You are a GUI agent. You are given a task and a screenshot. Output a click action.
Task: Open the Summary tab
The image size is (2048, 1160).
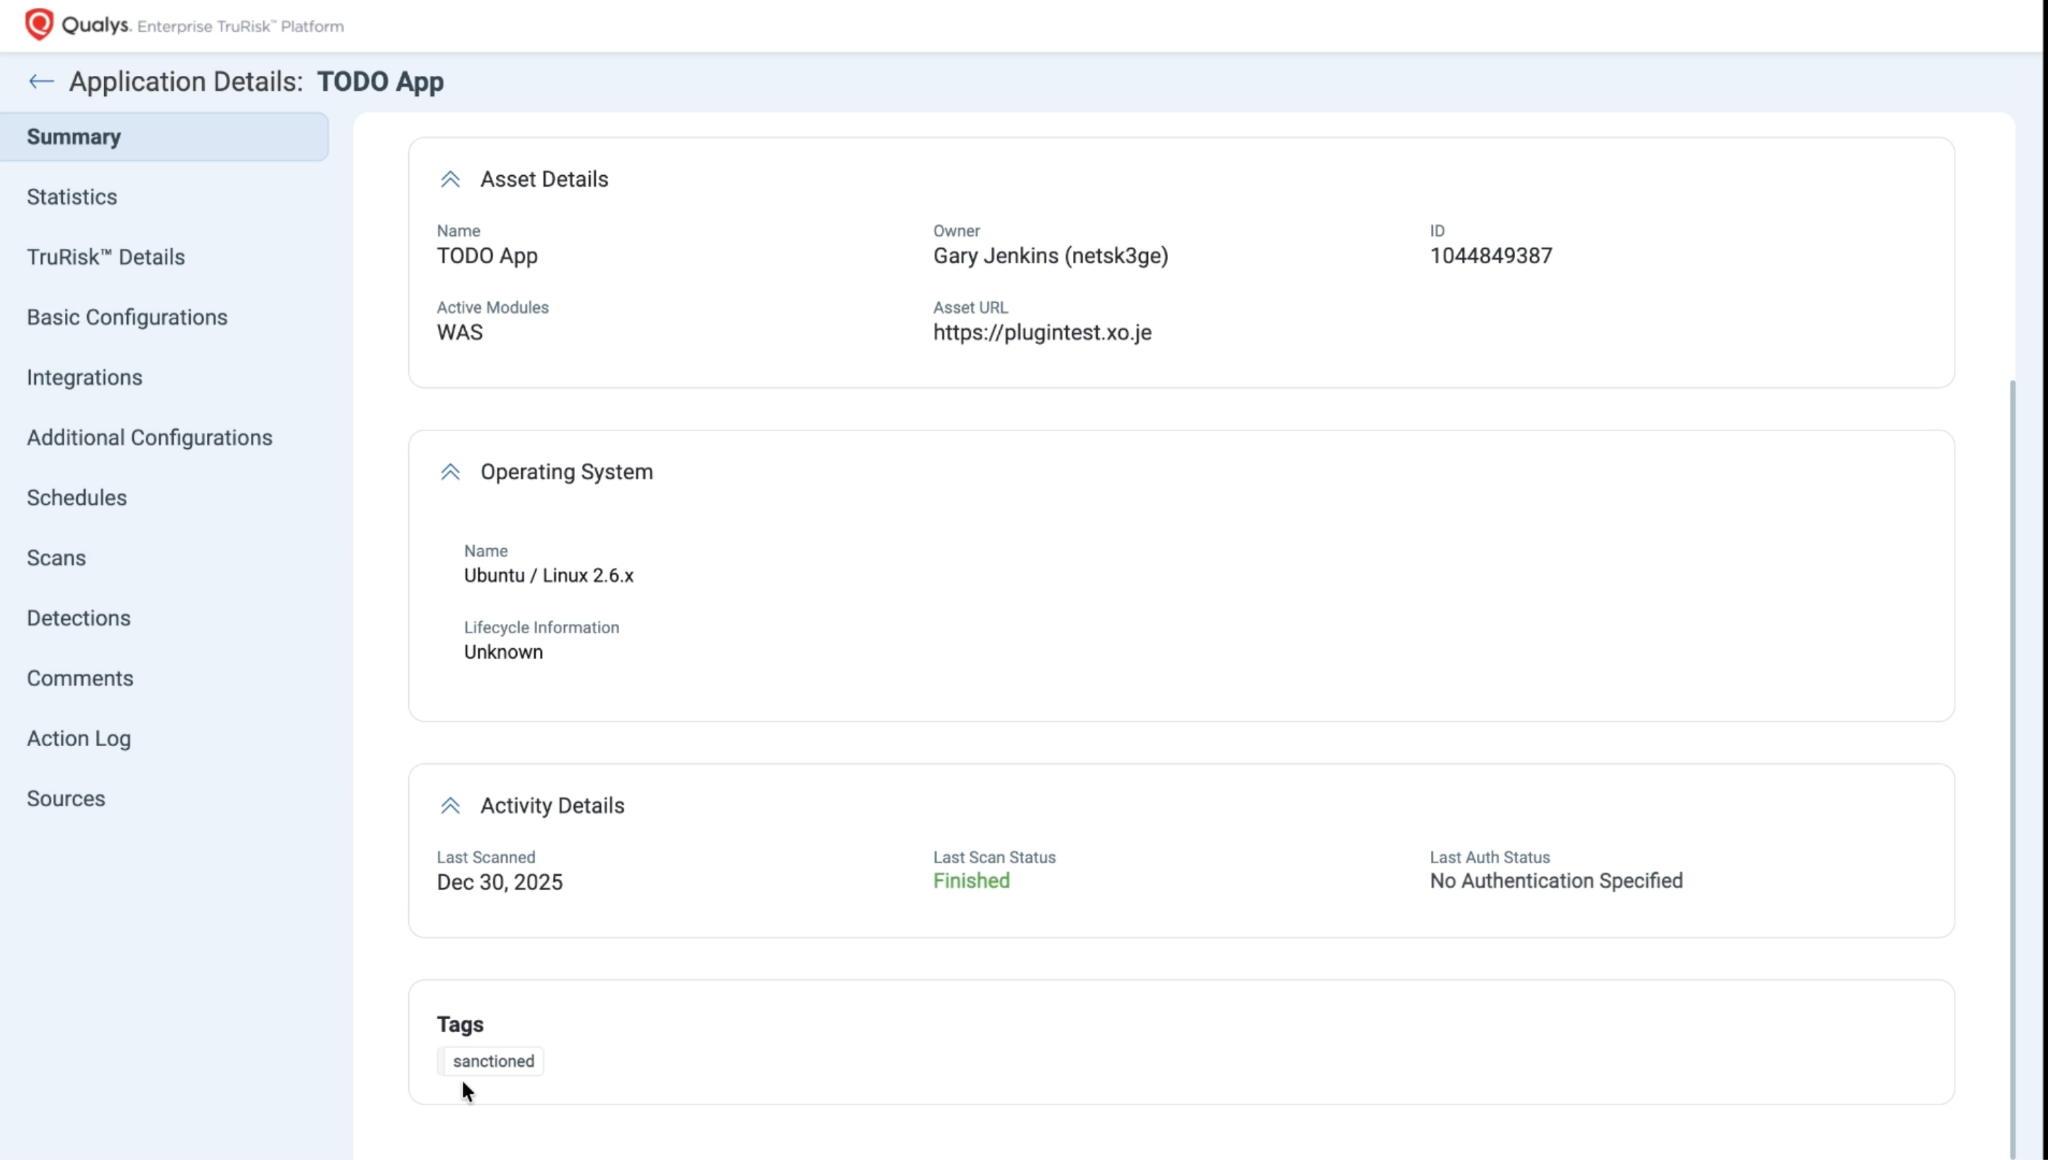point(164,137)
